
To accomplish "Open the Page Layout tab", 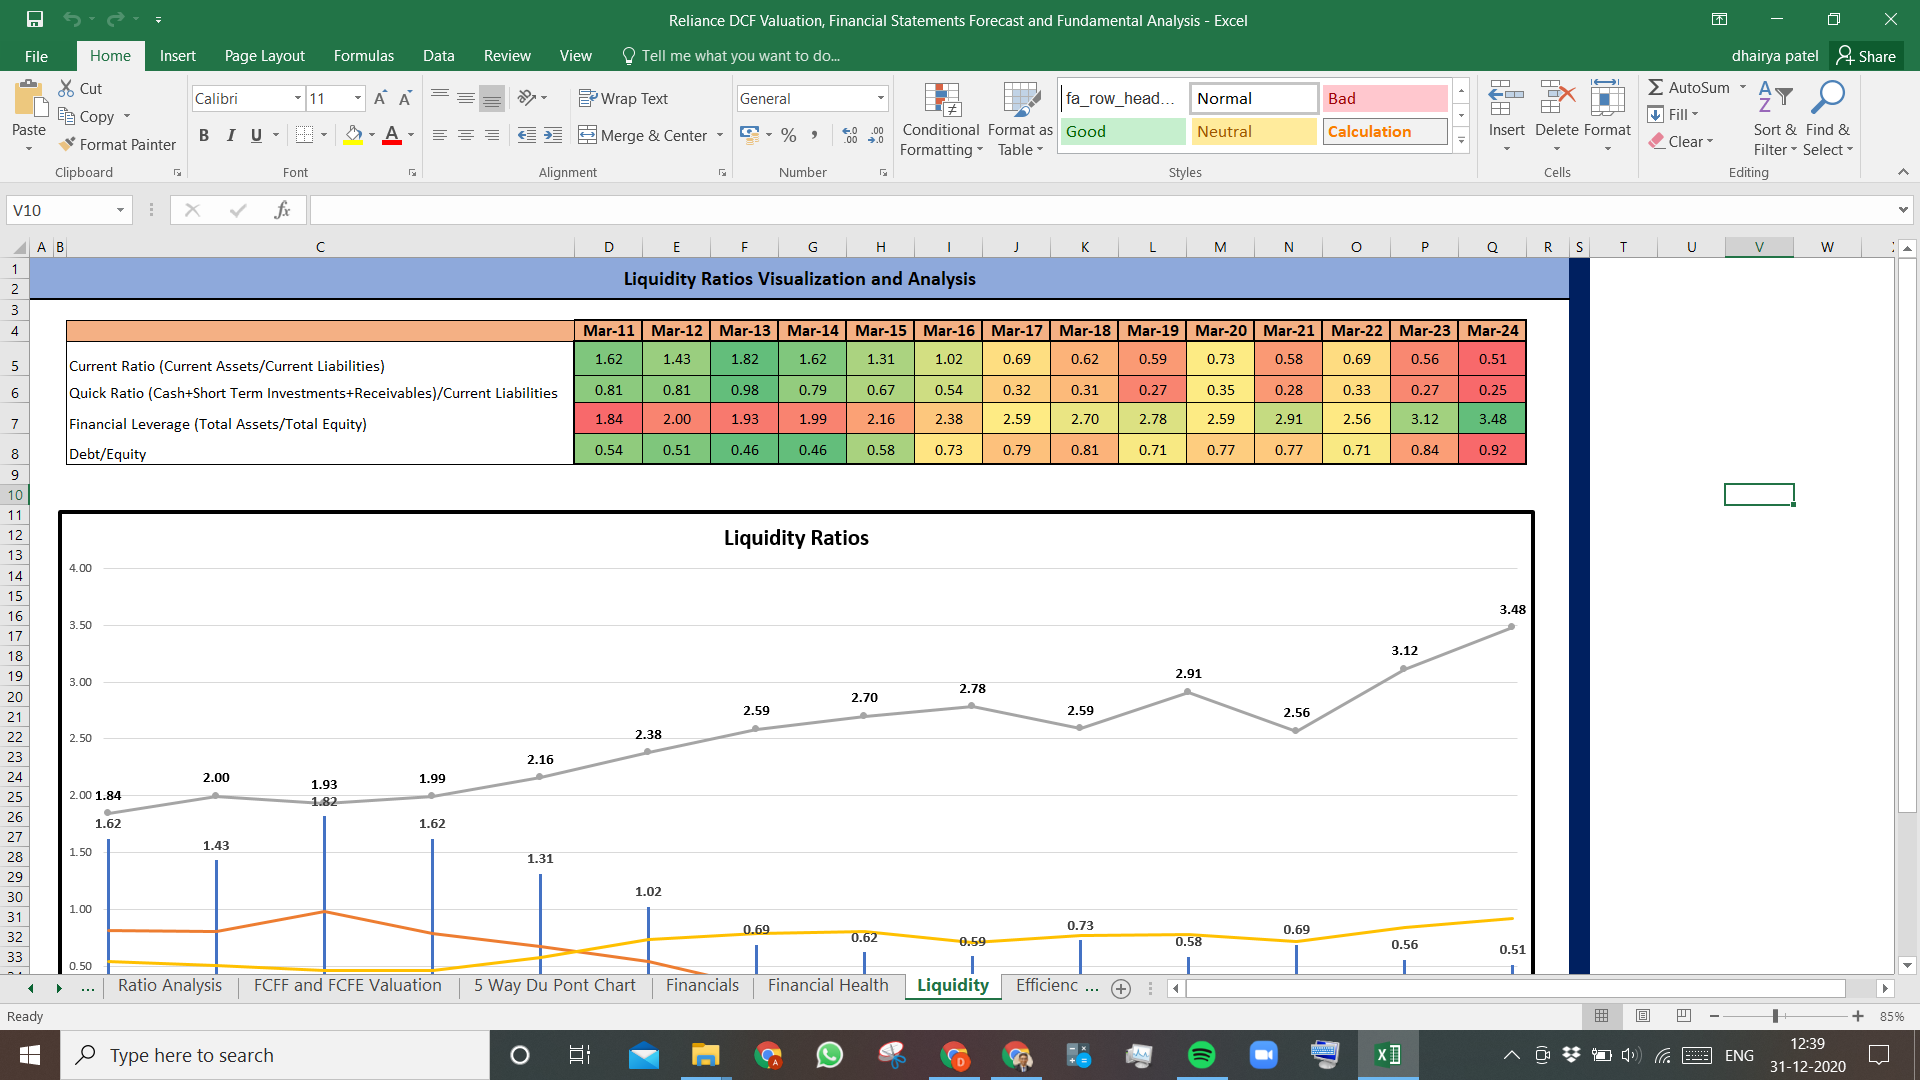I will 264,56.
